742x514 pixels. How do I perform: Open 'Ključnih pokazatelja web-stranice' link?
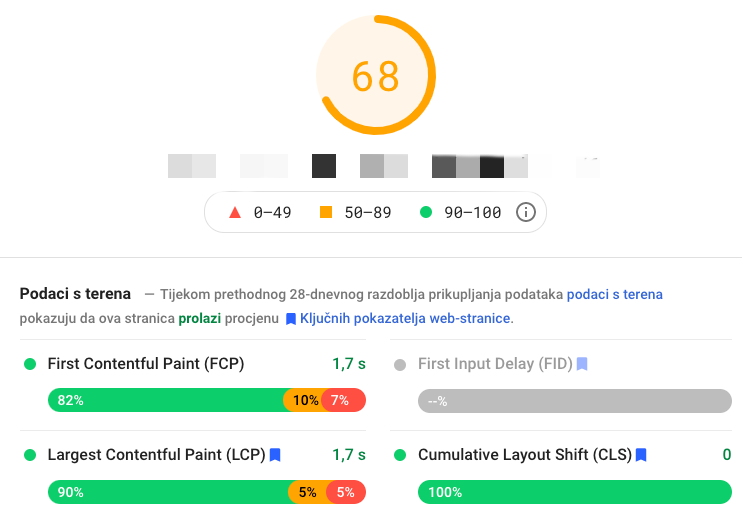[x=405, y=319]
